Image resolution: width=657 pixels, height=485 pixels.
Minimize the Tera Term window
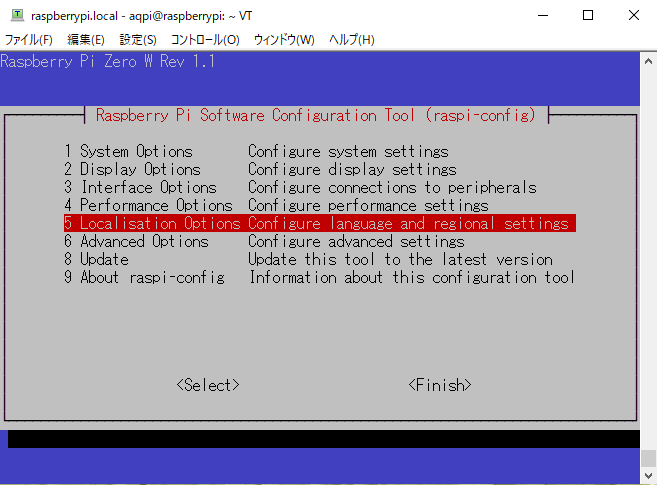pos(543,15)
